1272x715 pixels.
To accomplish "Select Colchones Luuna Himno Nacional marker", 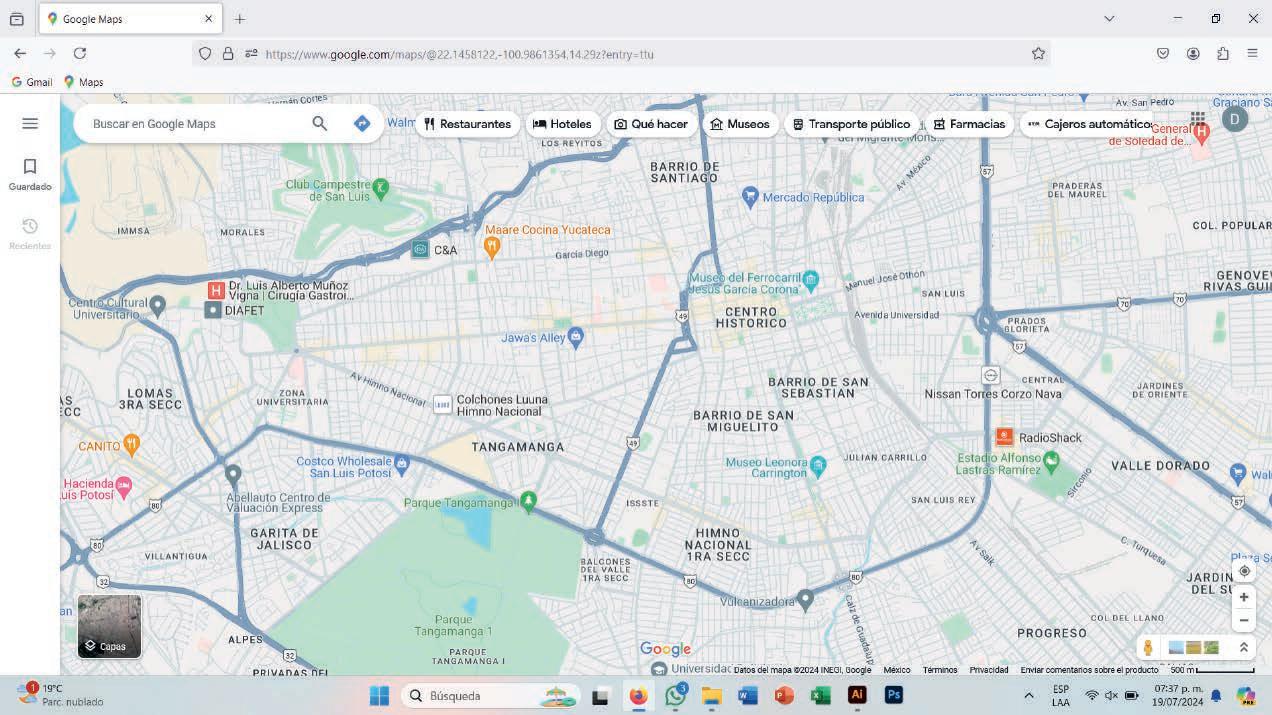I will click(x=442, y=404).
